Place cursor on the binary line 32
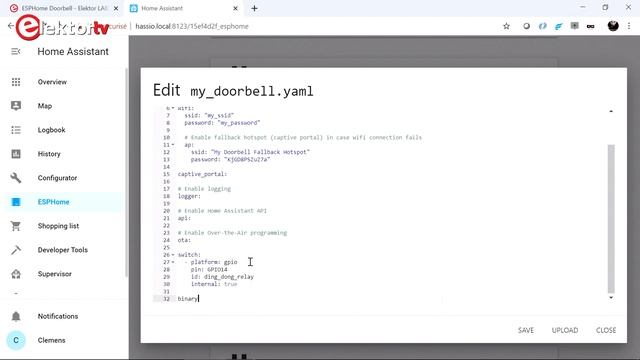 pos(188,299)
